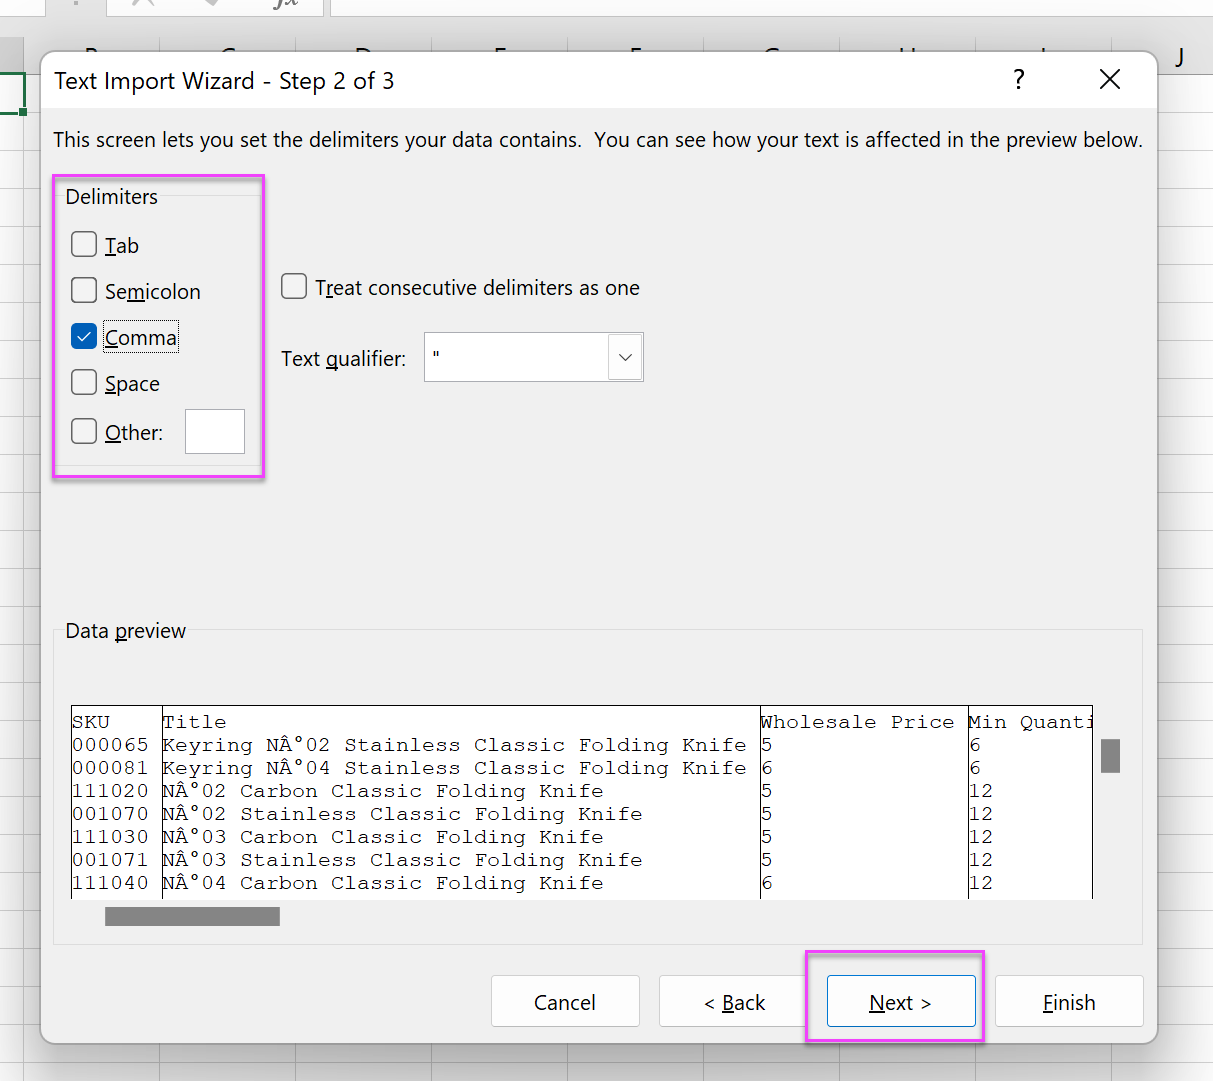Select column J header in the spreadsheet

1180,57
